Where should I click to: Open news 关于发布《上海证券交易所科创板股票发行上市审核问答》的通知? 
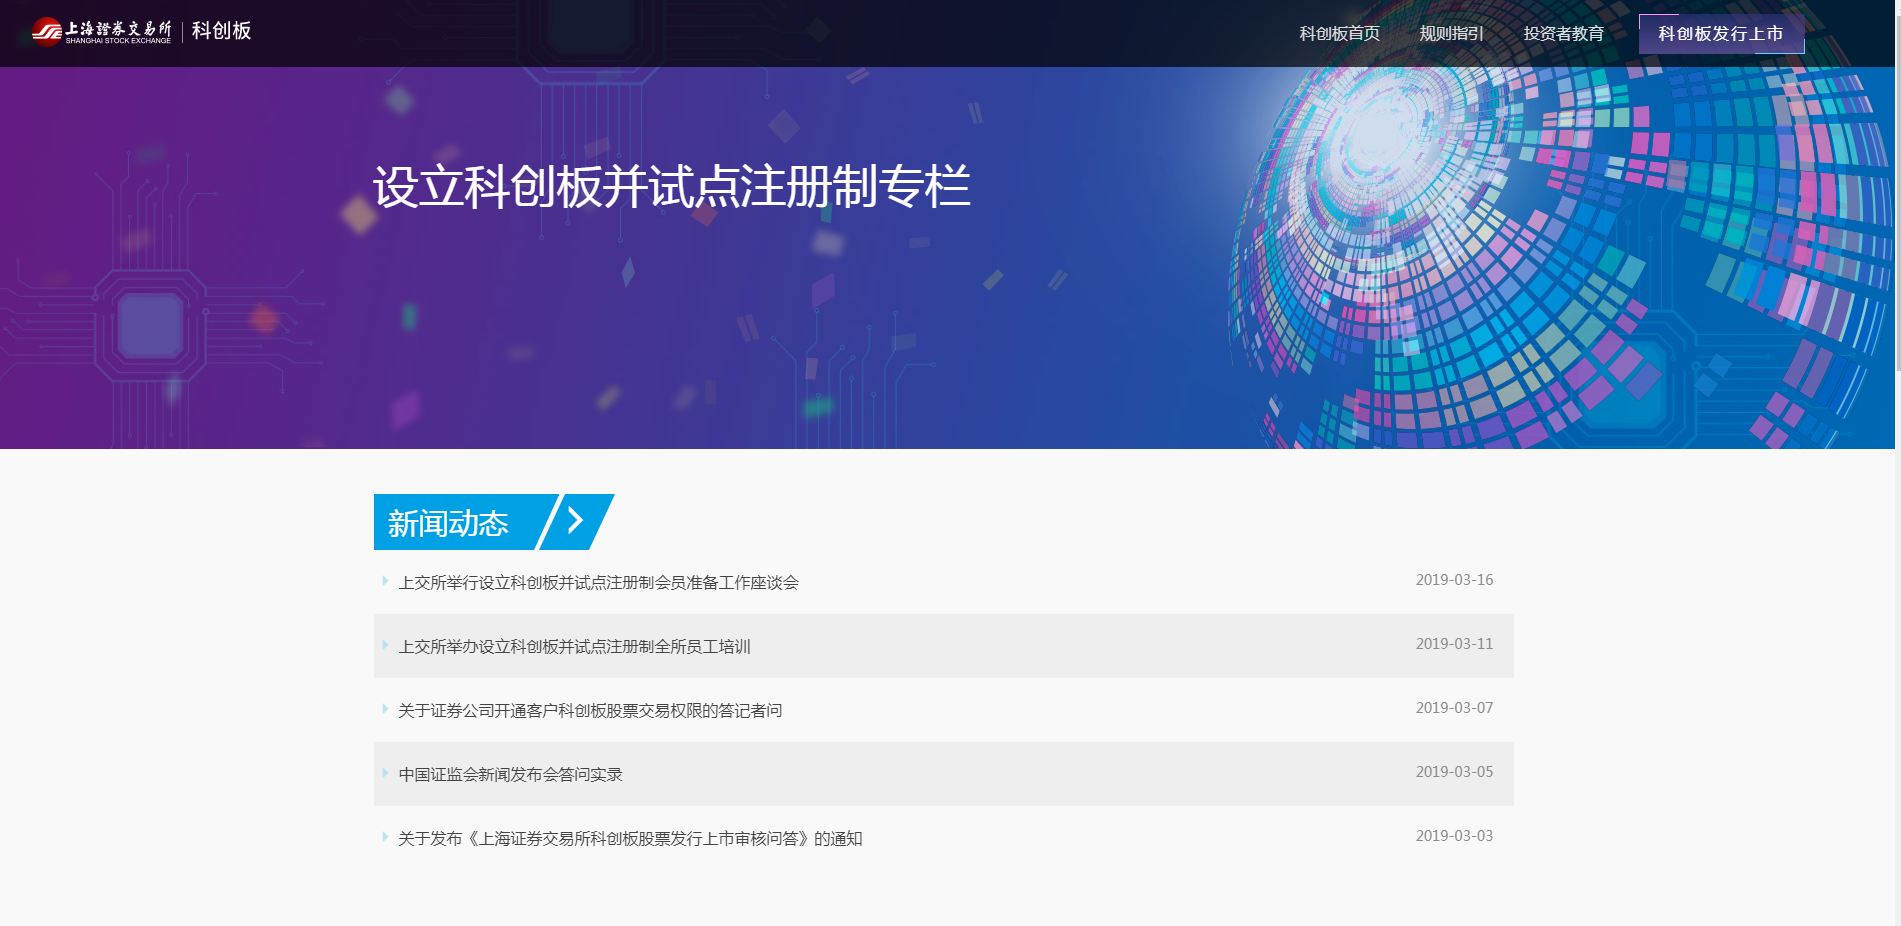630,839
